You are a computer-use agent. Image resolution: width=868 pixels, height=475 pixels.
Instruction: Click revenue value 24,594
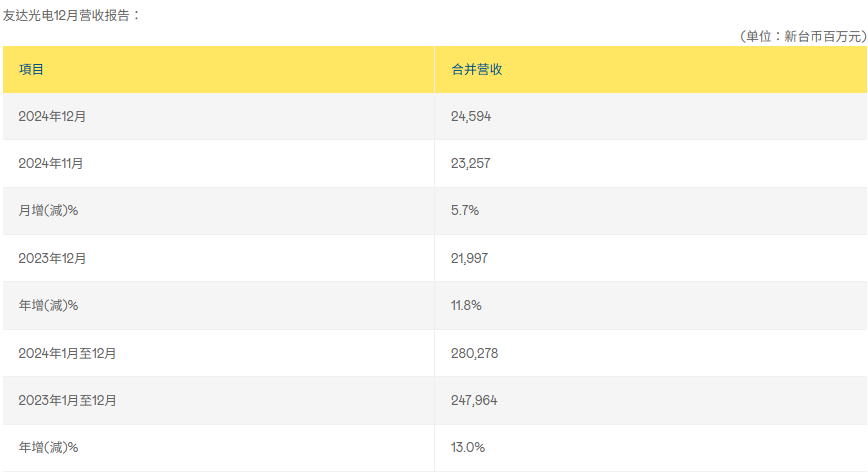(x=471, y=116)
